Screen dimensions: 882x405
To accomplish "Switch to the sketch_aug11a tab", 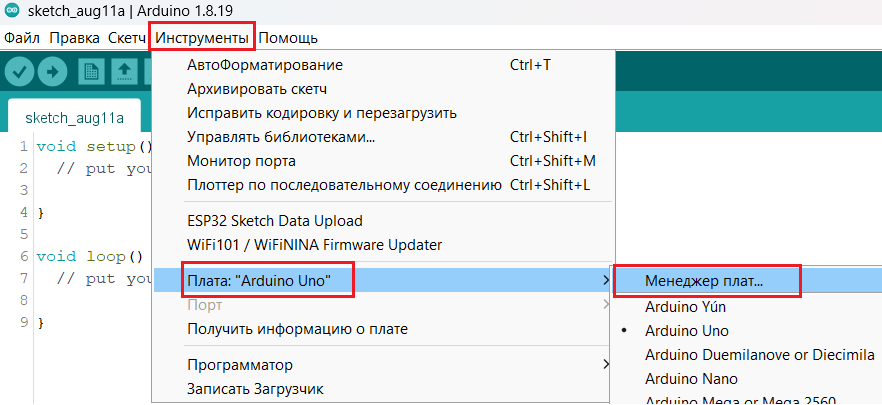I will pyautogui.click(x=74, y=118).
